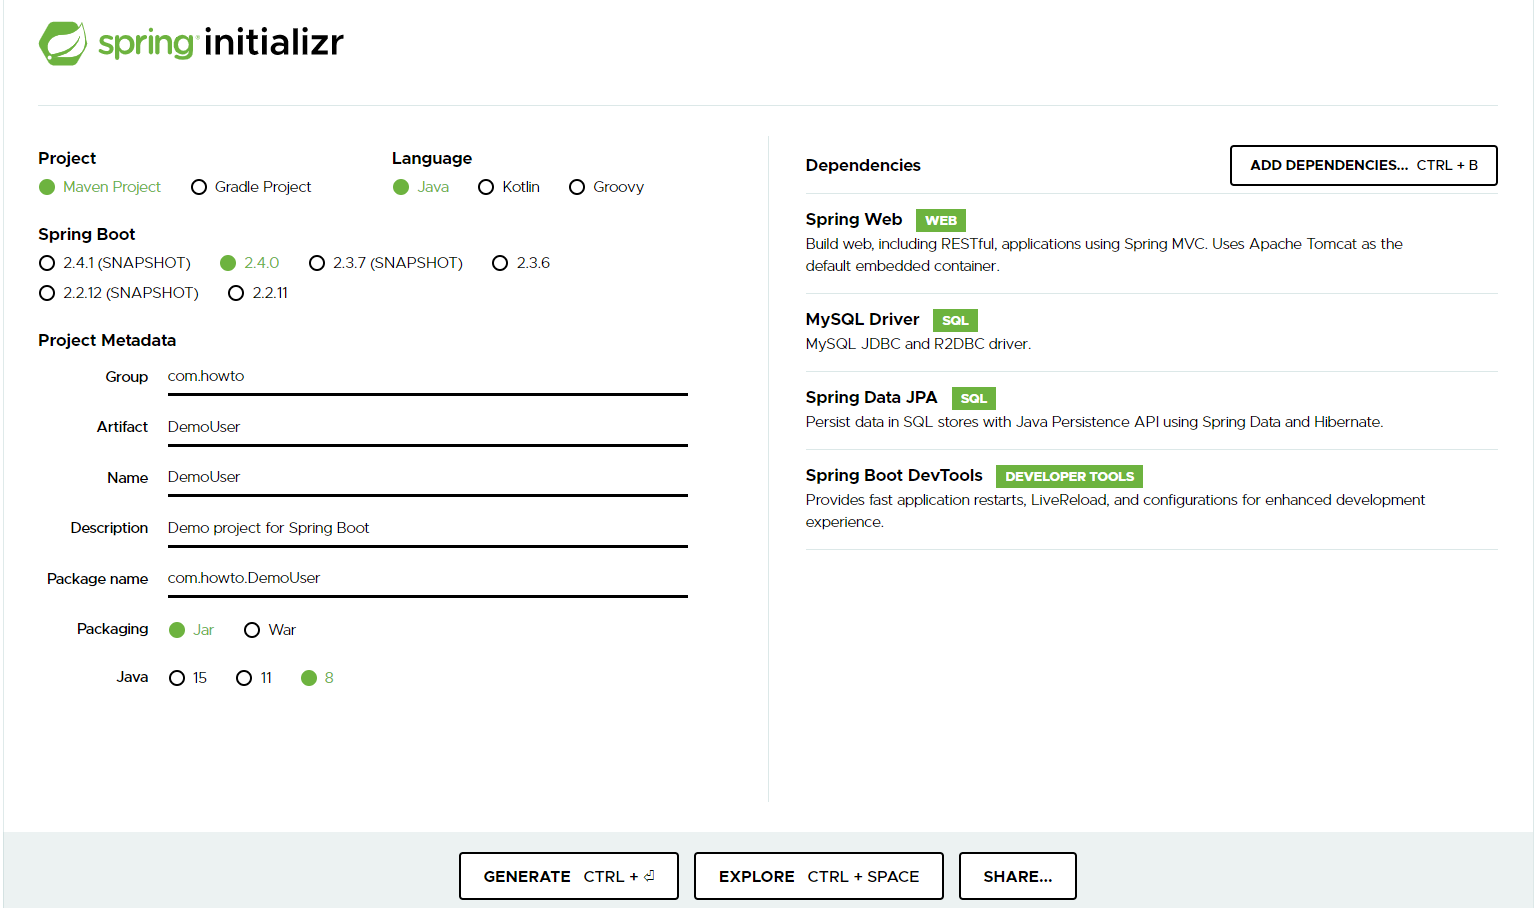Click the Spring Initializr leaf logo
Image resolution: width=1538 pixels, height=908 pixels.
click(62, 43)
